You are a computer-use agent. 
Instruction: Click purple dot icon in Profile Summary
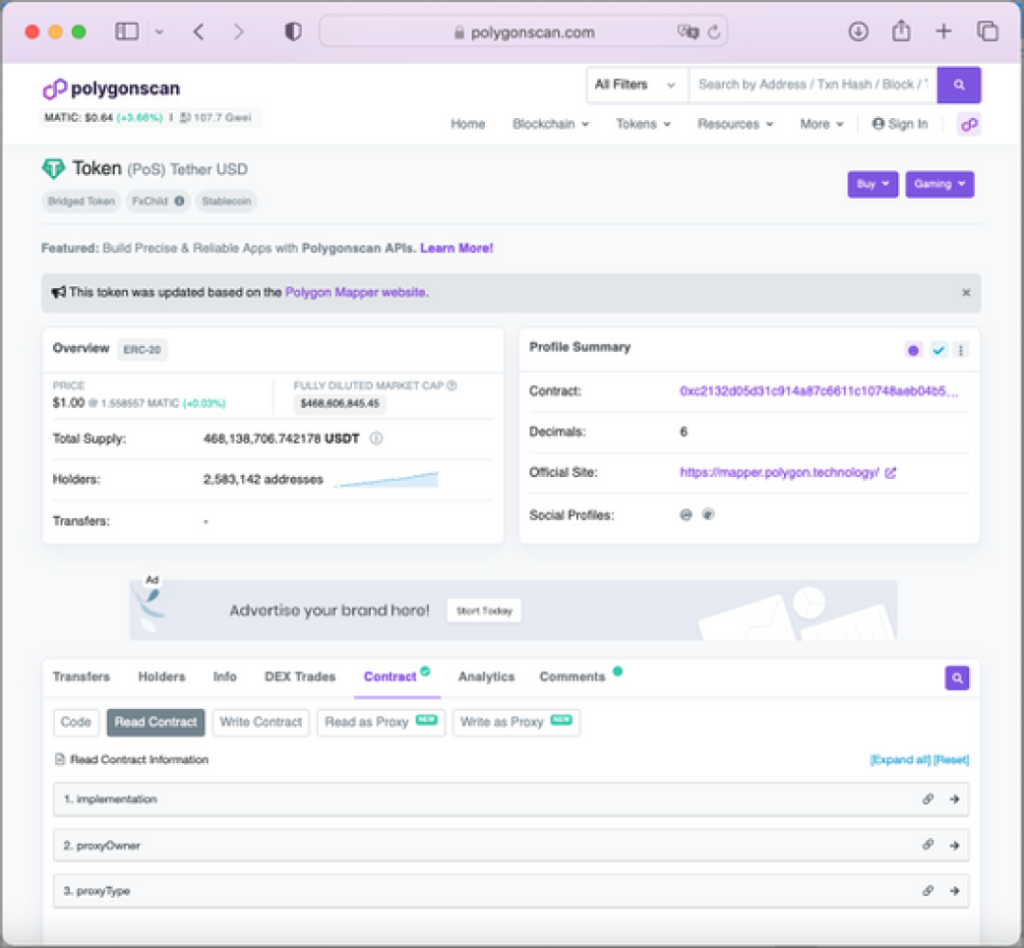click(x=914, y=351)
